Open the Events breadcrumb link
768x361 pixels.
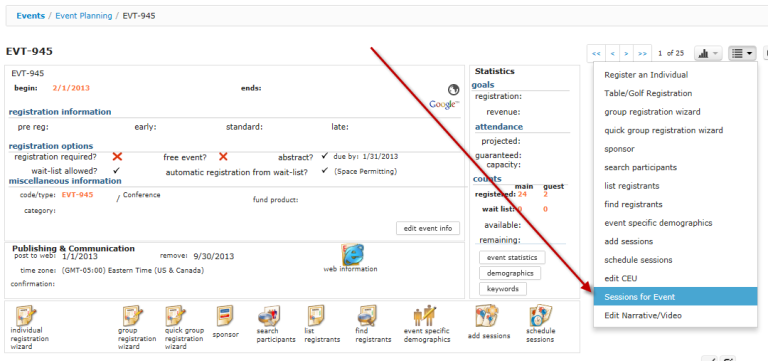tap(31, 16)
